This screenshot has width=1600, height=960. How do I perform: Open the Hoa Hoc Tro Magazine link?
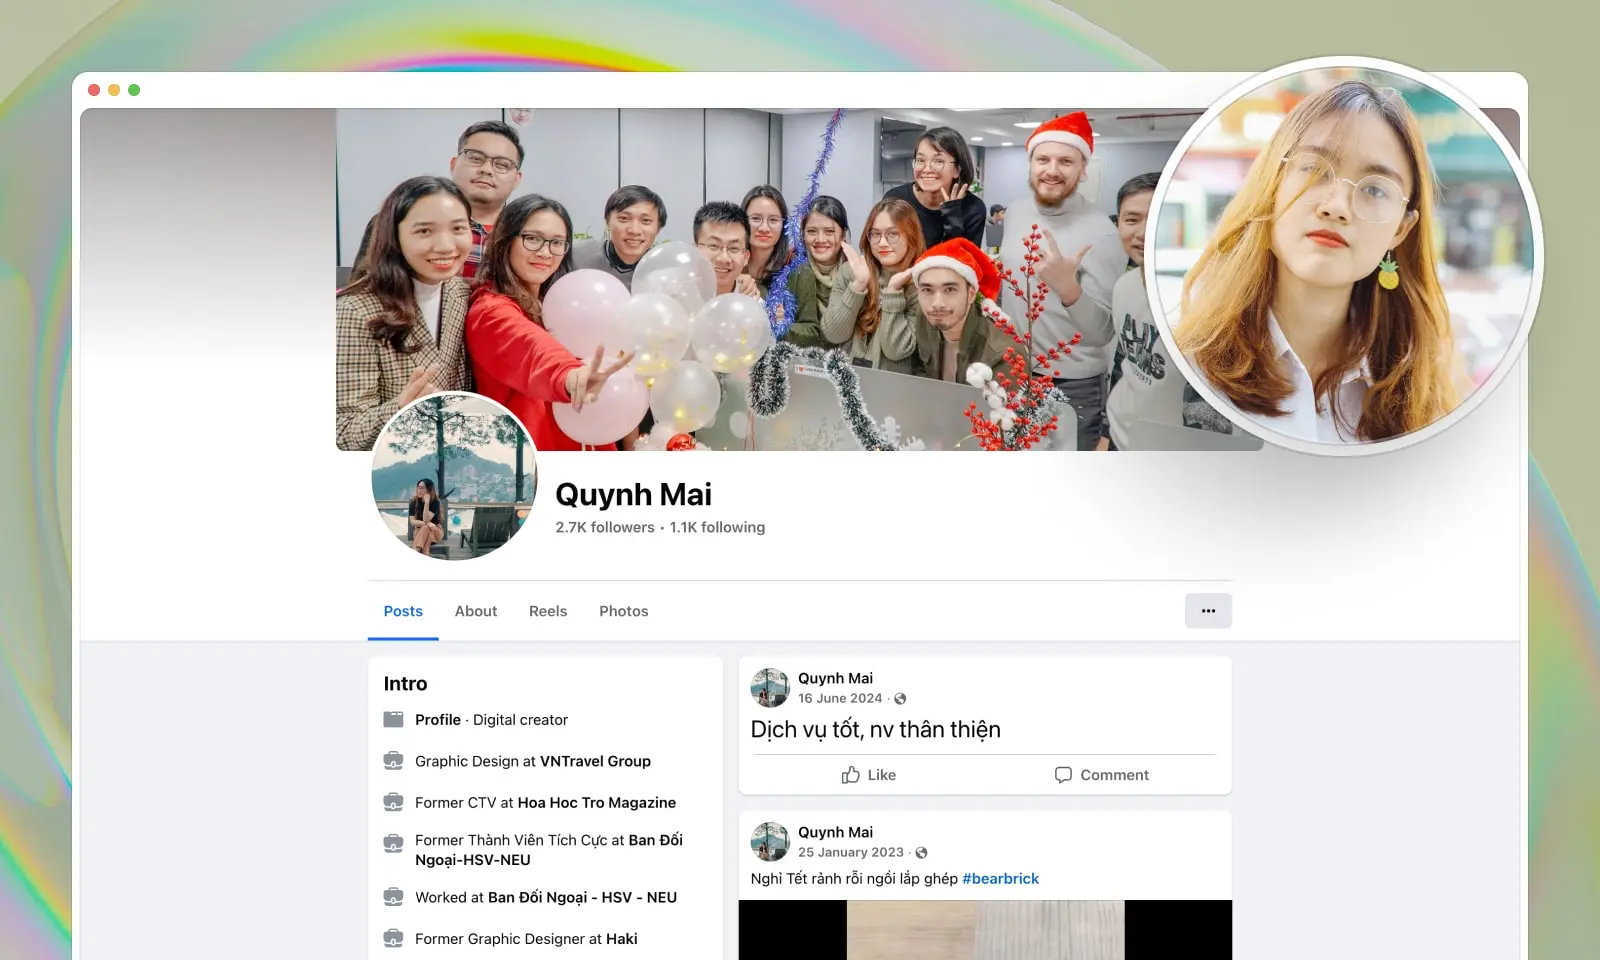pos(596,803)
